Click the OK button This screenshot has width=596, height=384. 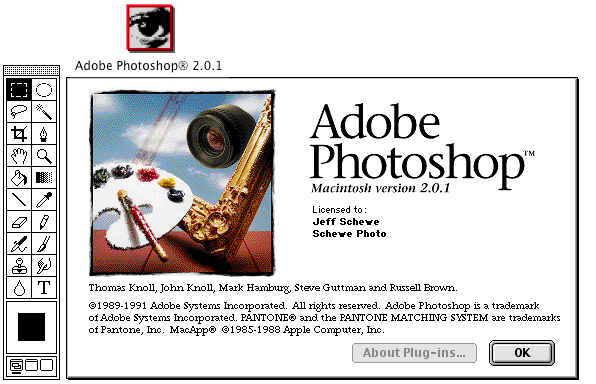tap(522, 353)
